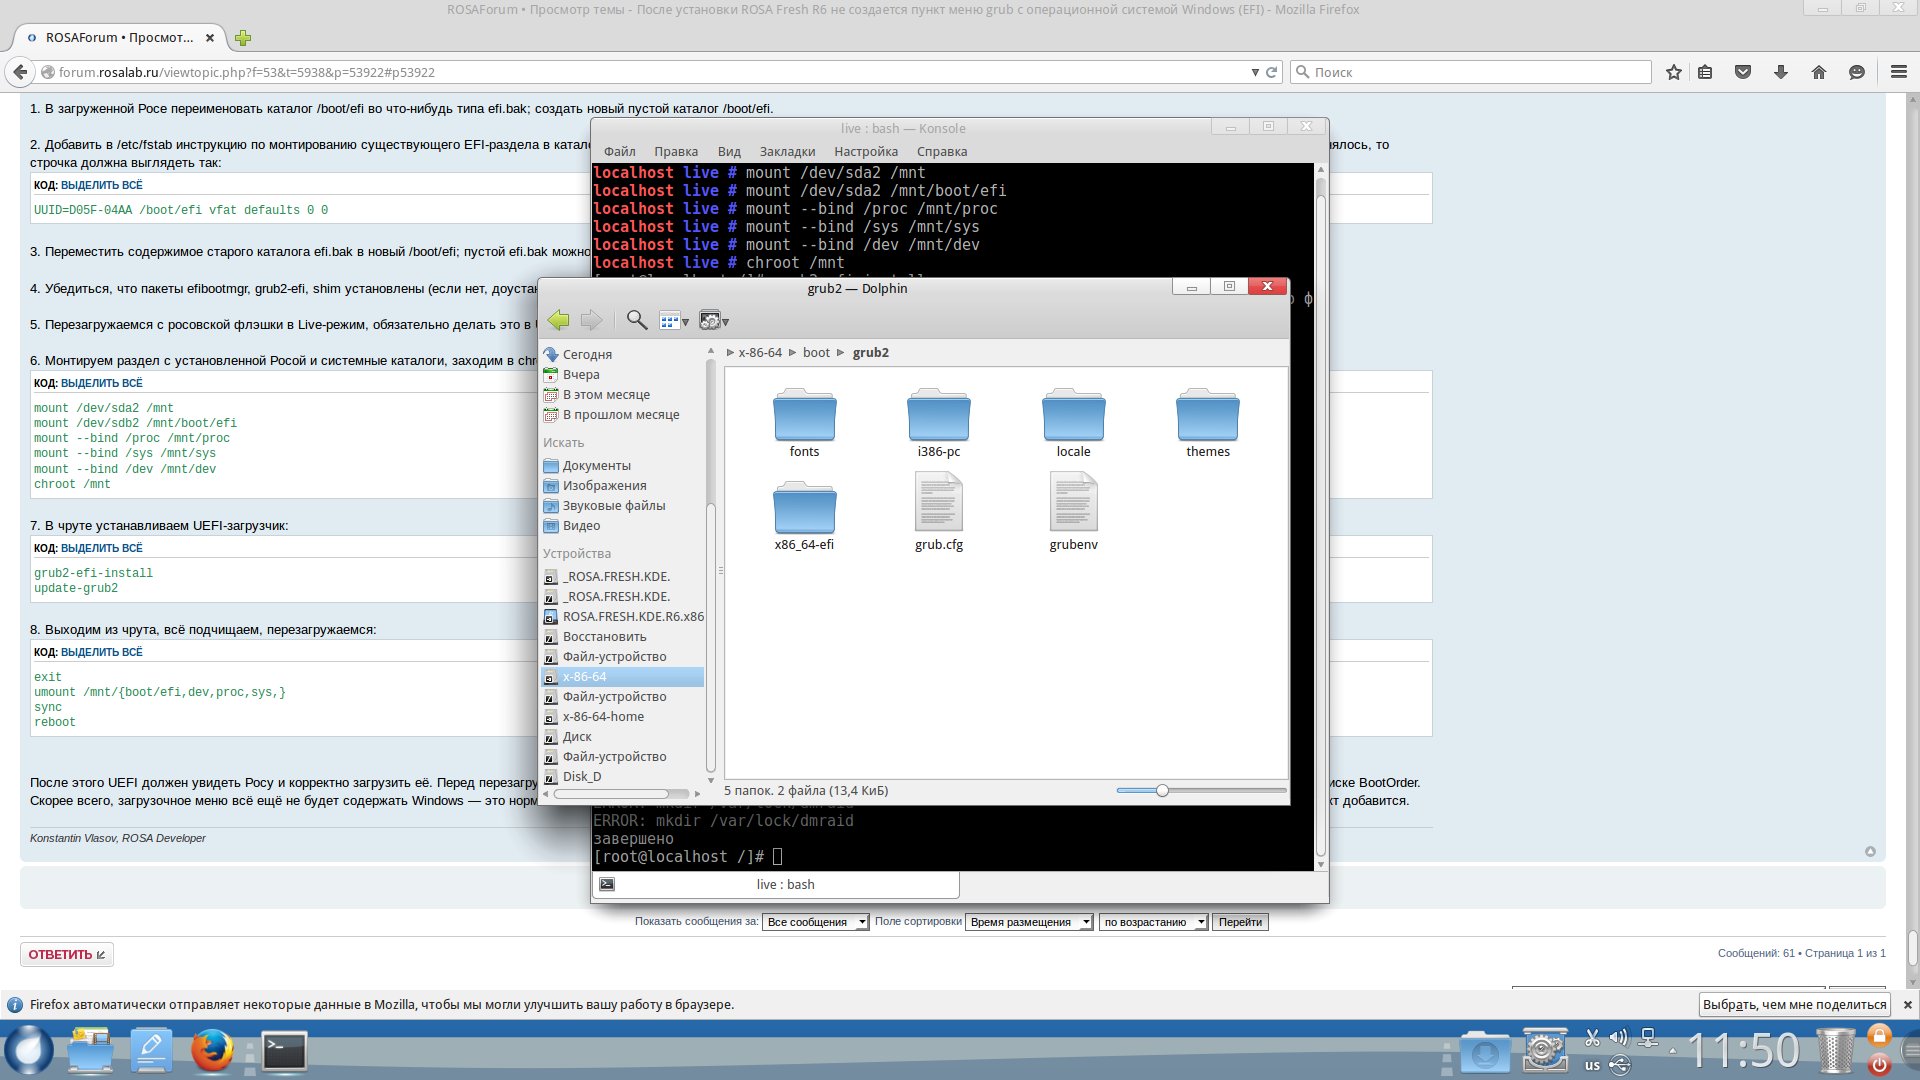Open Konsole Закладки menu
The image size is (1920, 1080).
coord(787,152)
